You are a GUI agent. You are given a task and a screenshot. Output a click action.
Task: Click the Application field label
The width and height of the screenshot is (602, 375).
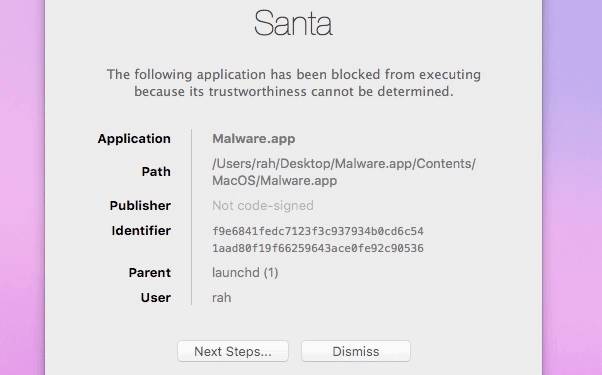click(134, 139)
